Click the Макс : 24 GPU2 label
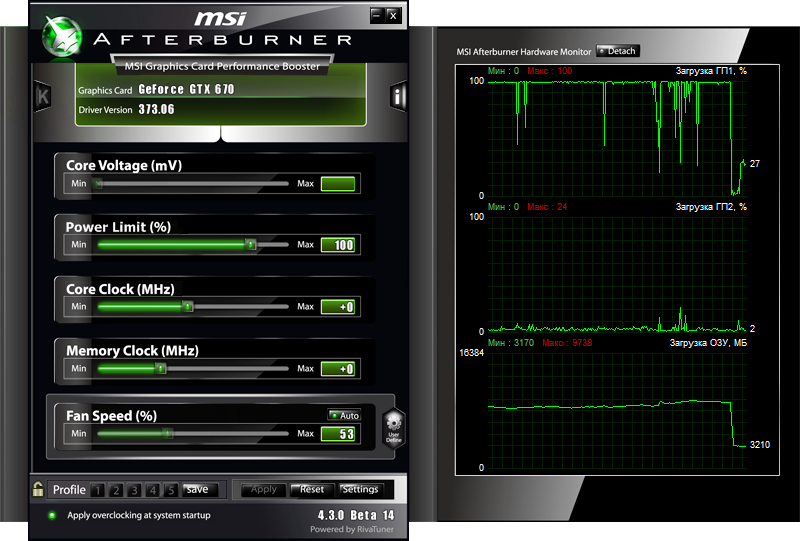 (547, 207)
